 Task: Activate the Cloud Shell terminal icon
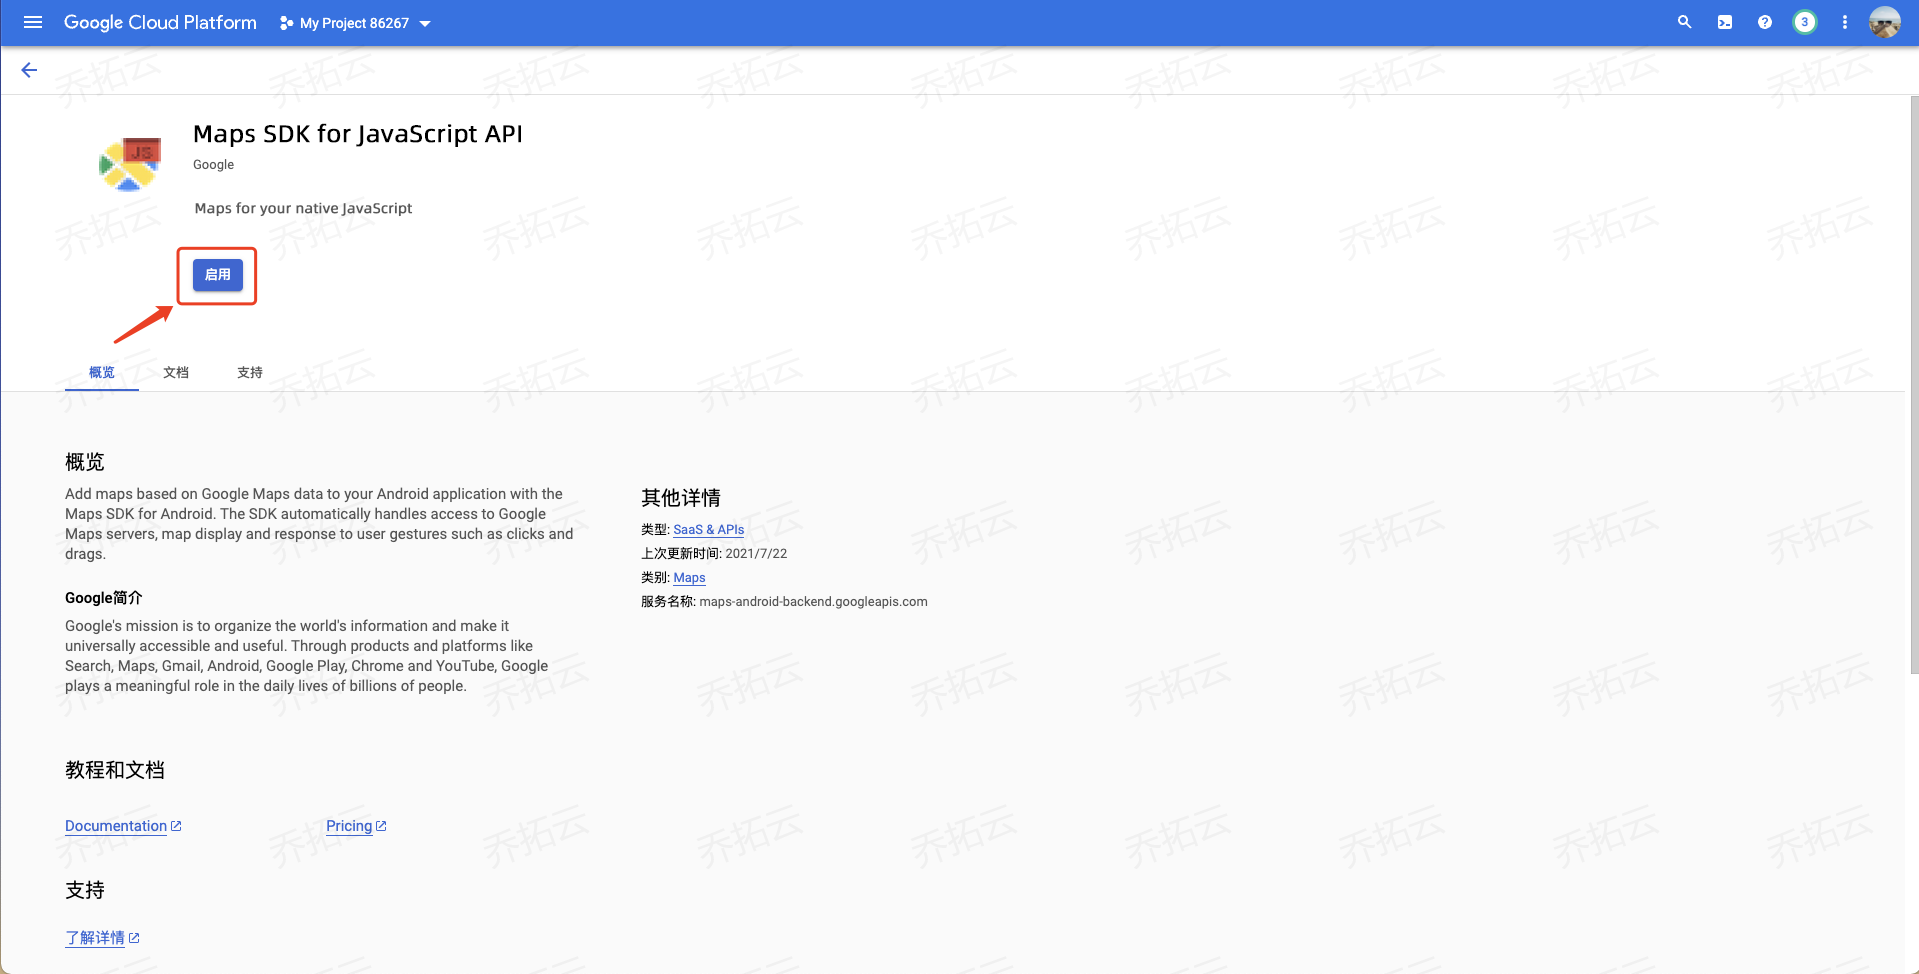point(1725,22)
